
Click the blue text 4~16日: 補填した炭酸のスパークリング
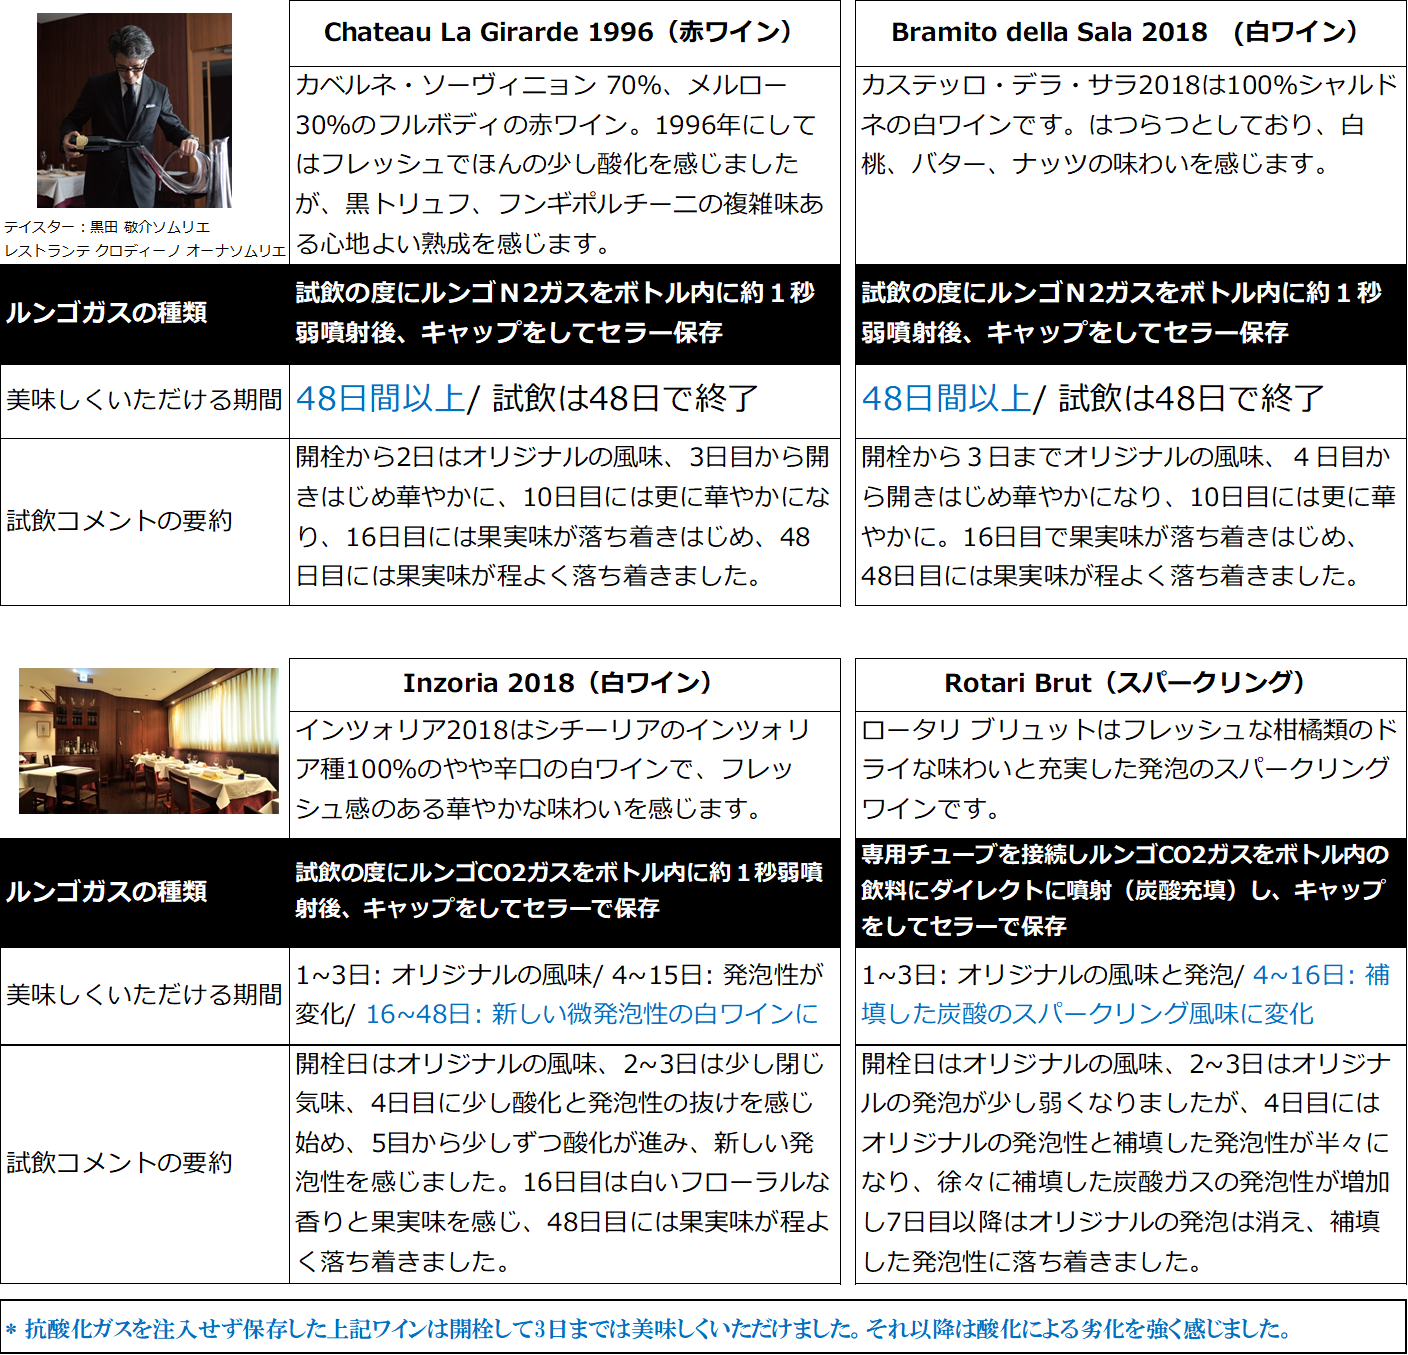point(1126,995)
